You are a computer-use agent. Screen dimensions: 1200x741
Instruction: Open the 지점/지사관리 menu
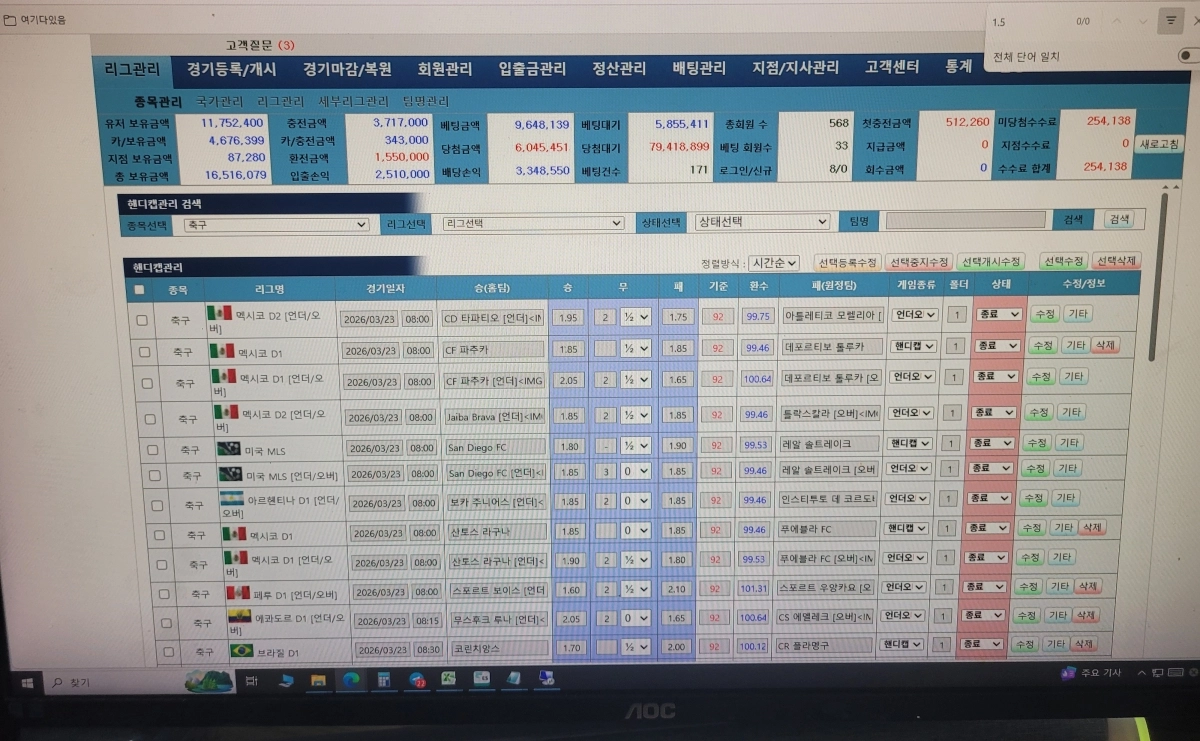pyautogui.click(x=795, y=68)
